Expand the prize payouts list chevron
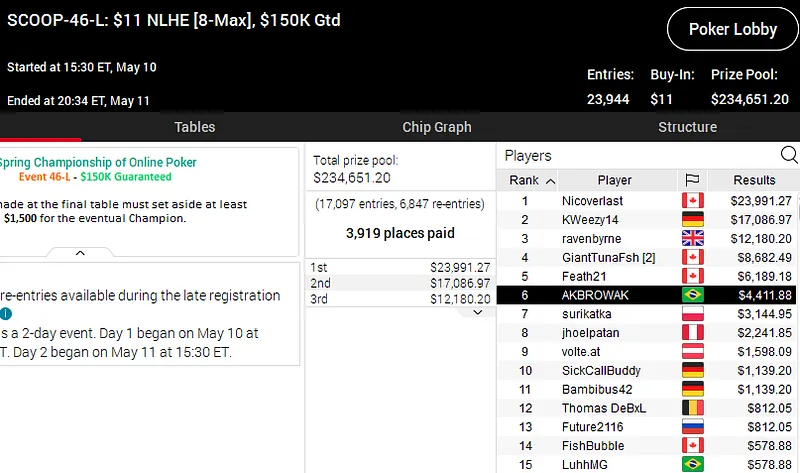Image resolution: width=800 pixels, height=473 pixels. [477, 312]
